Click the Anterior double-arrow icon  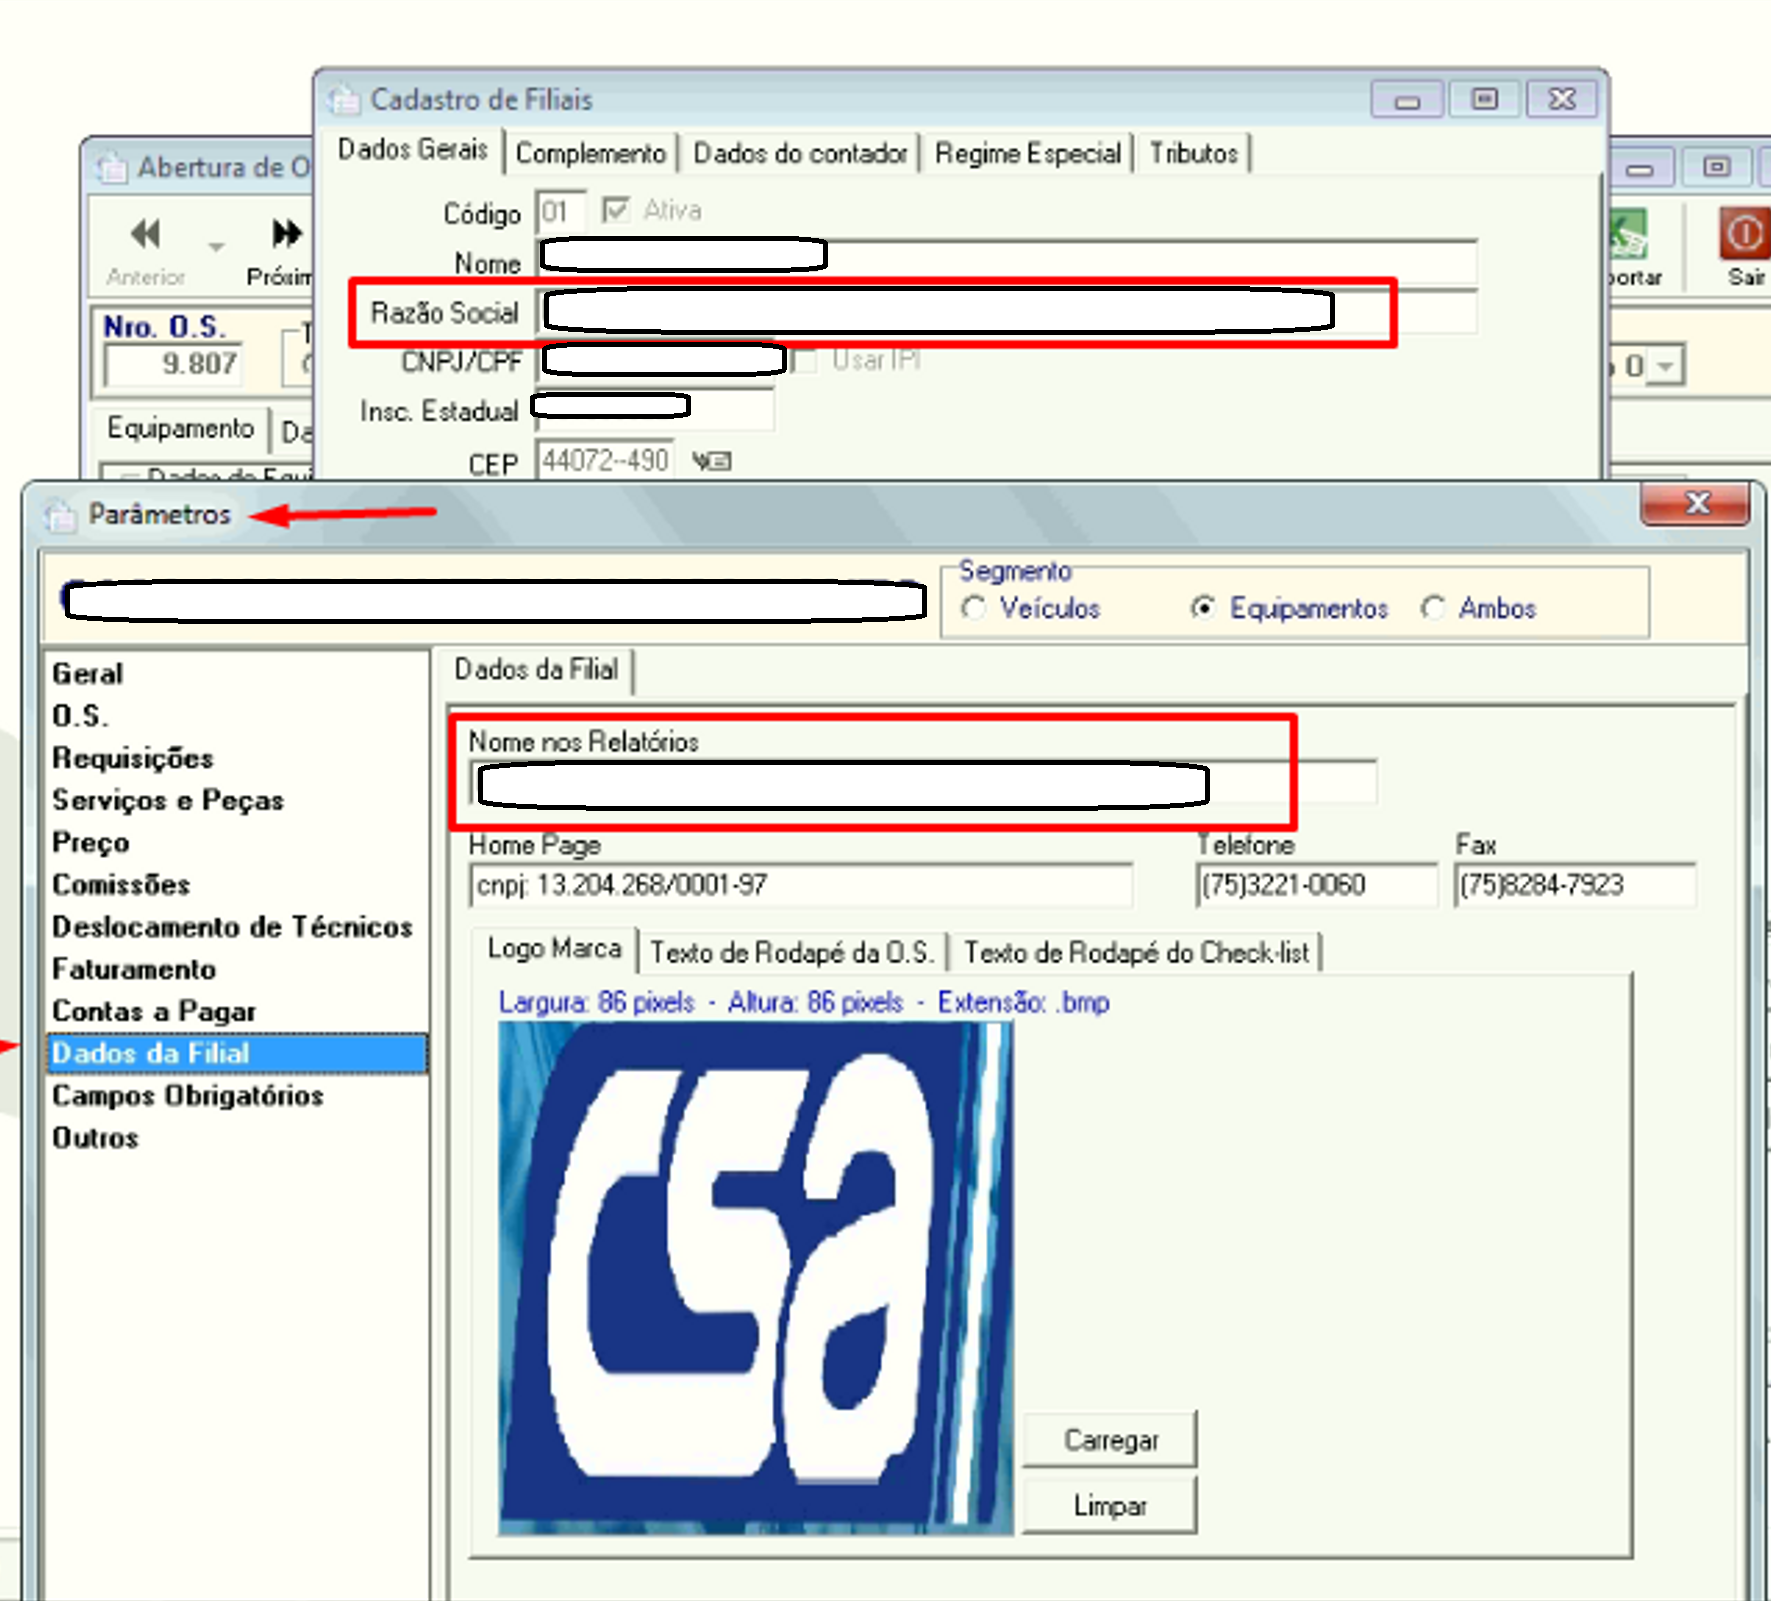145,234
